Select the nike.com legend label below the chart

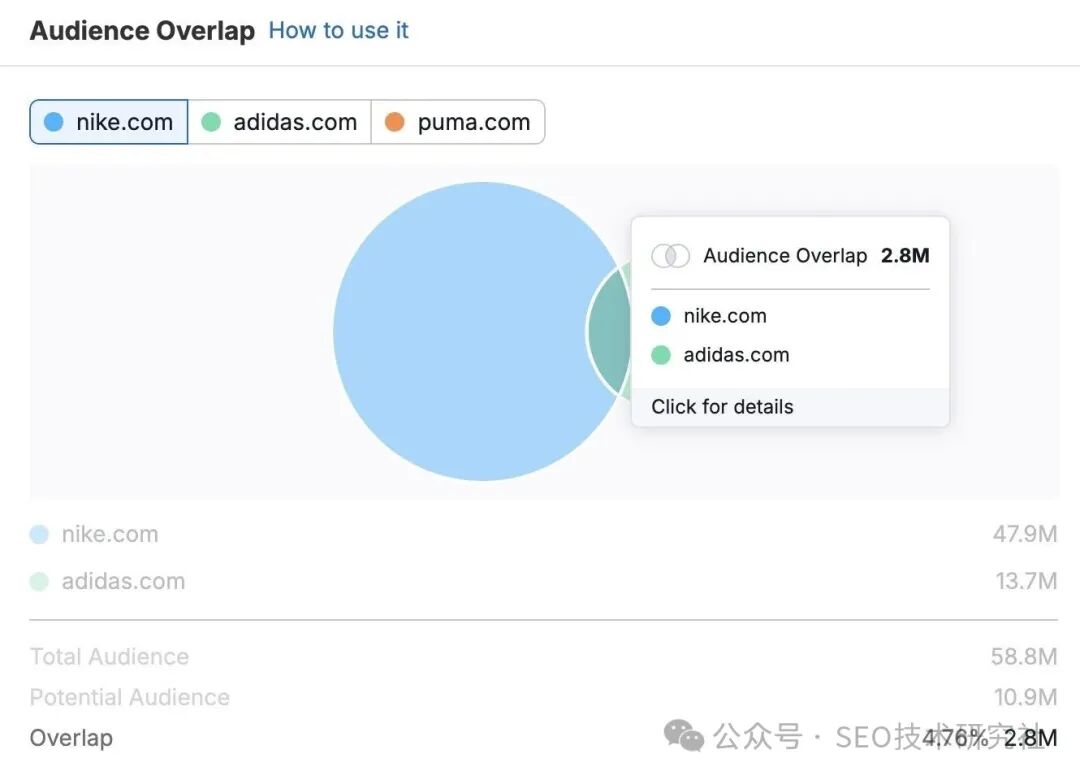pyautogui.click(x=110, y=535)
